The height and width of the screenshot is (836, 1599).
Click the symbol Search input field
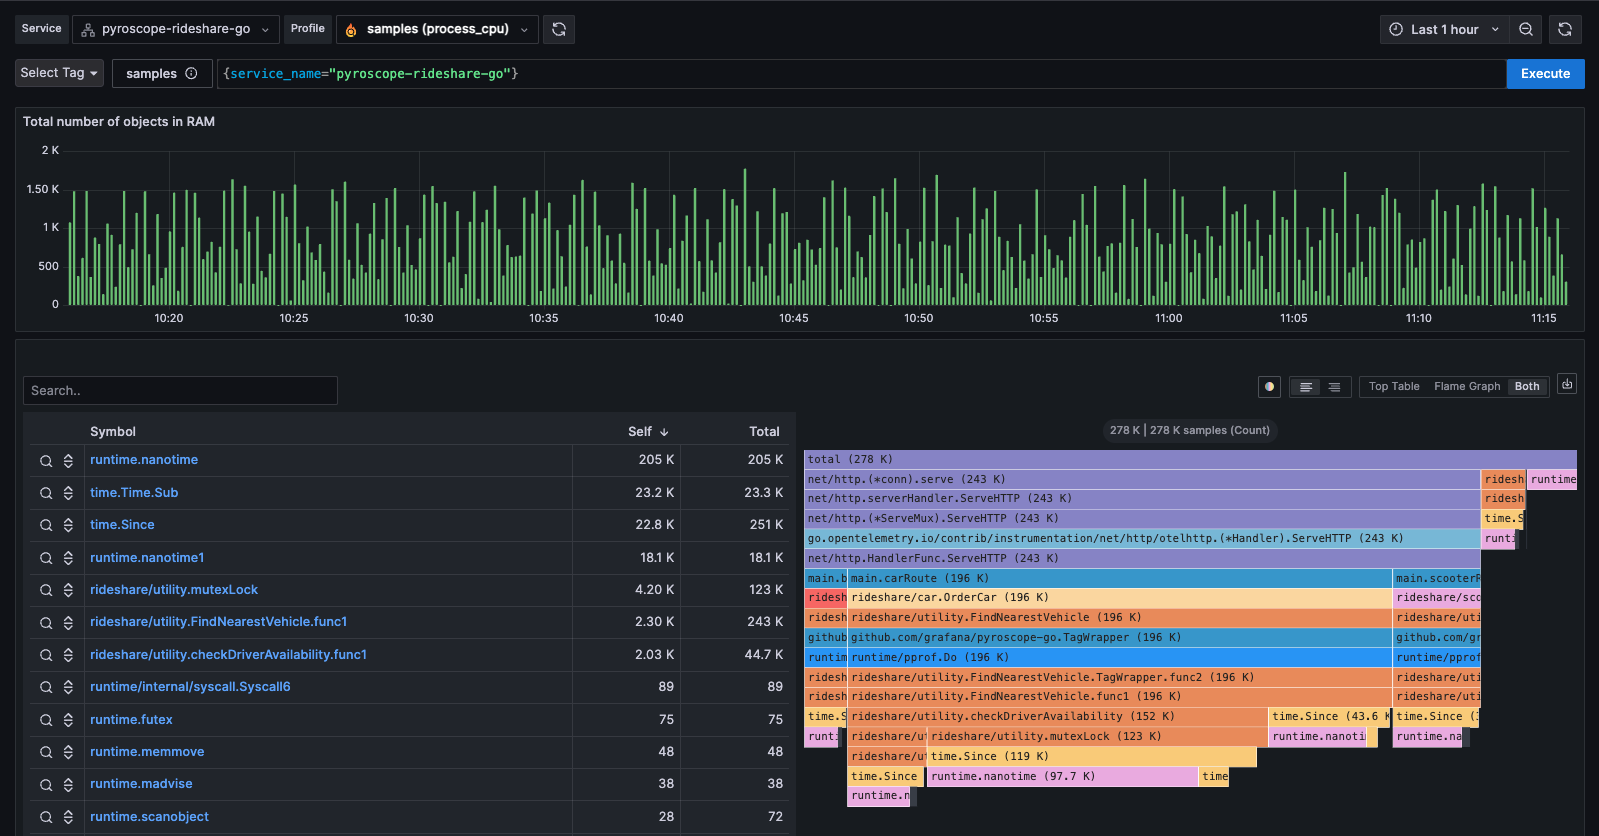tap(180, 391)
